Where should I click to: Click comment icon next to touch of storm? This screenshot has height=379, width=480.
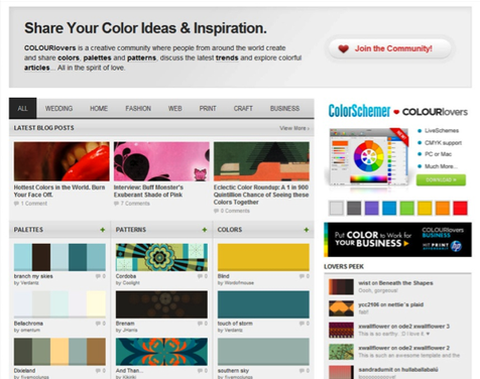(302, 323)
